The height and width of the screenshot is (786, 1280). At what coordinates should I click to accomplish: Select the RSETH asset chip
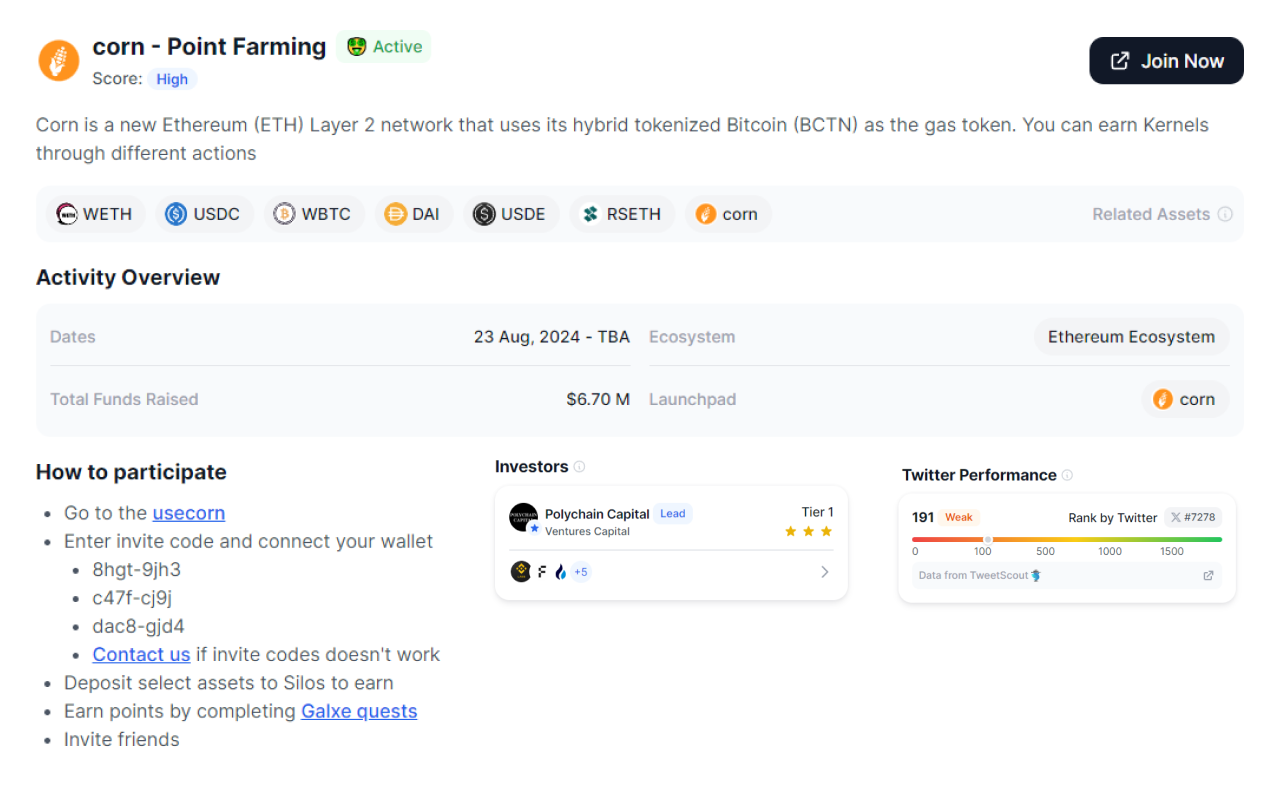[x=622, y=214]
